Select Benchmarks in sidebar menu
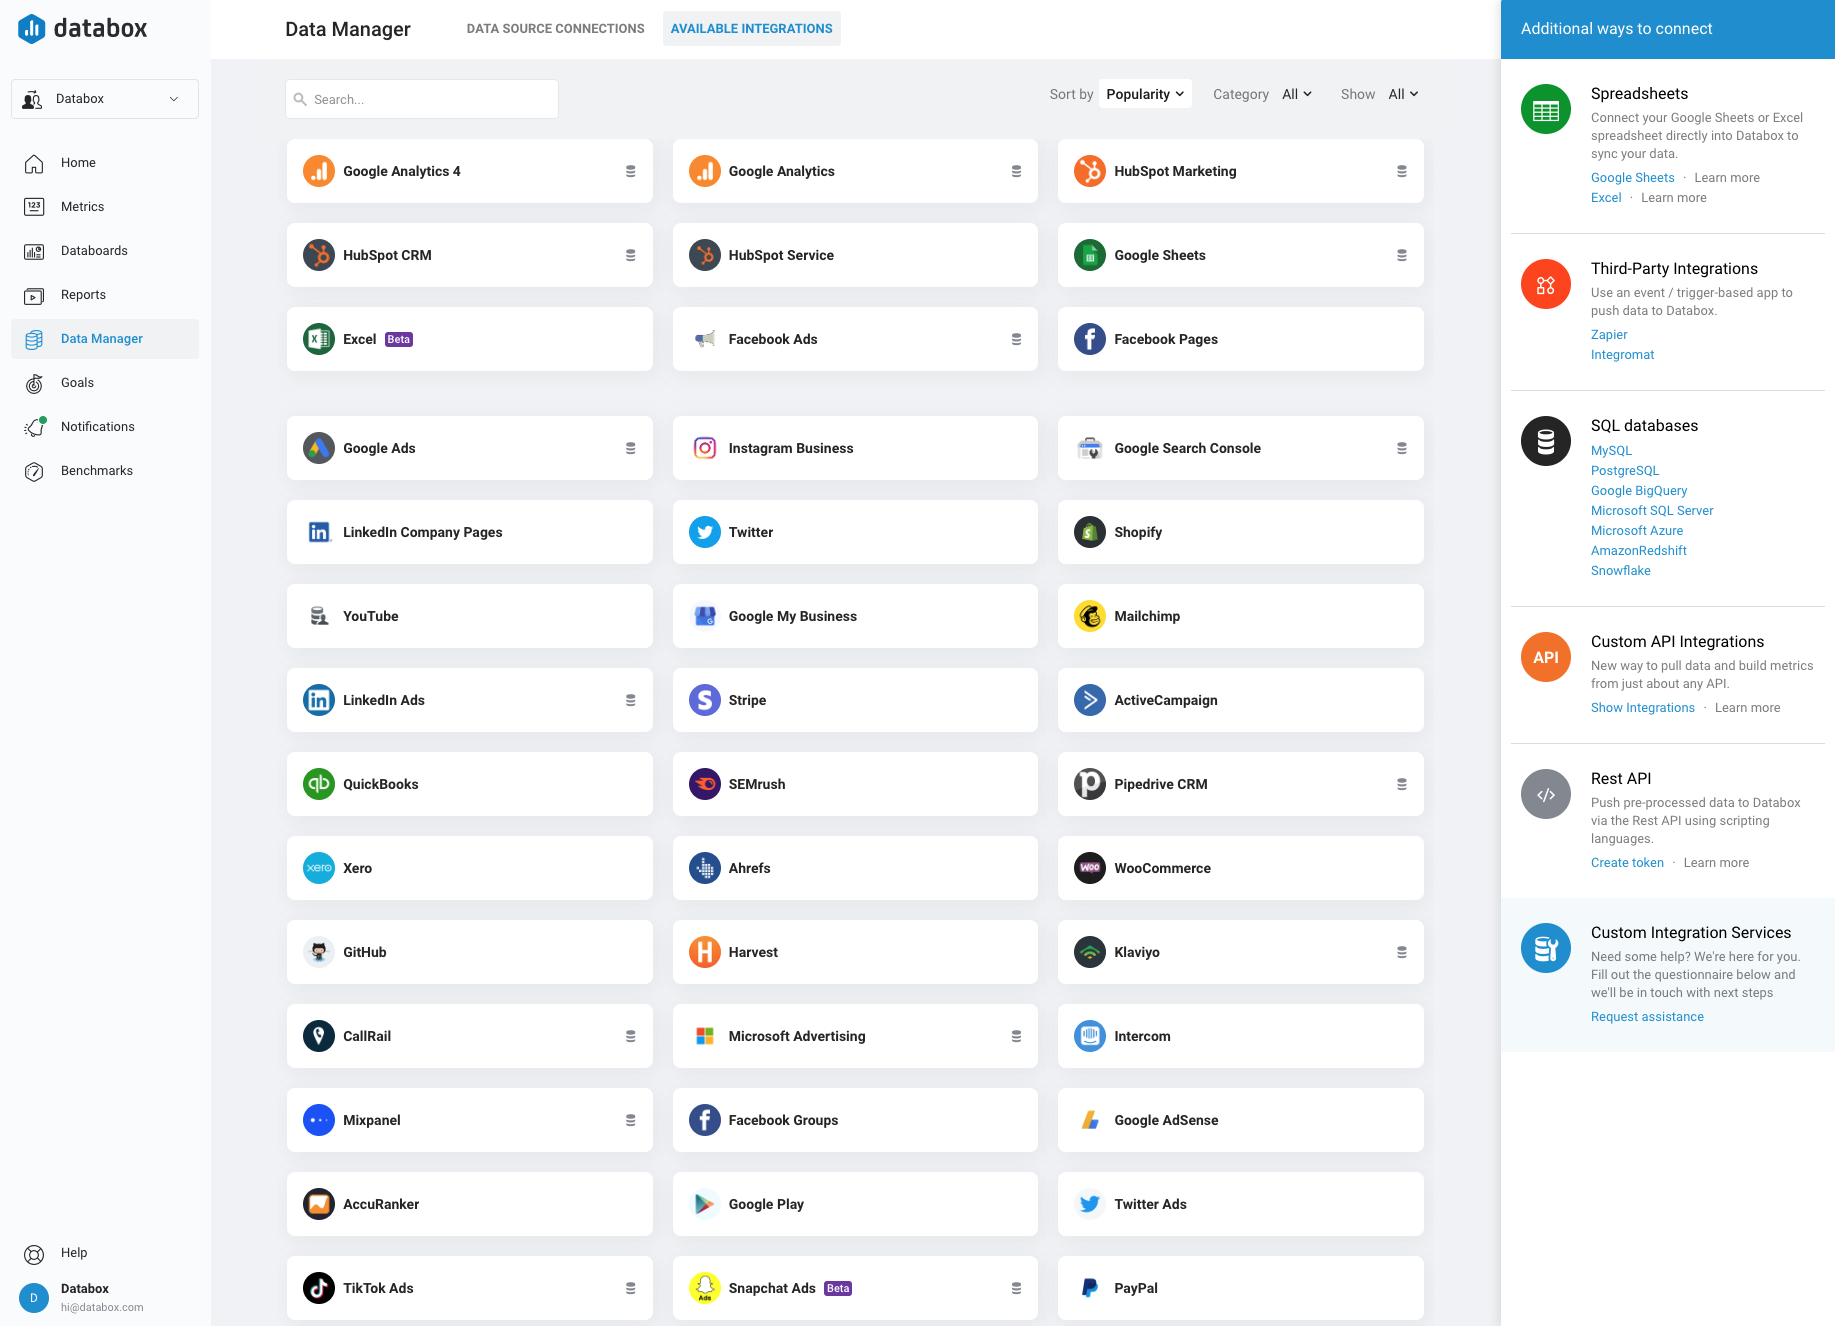 tap(97, 471)
